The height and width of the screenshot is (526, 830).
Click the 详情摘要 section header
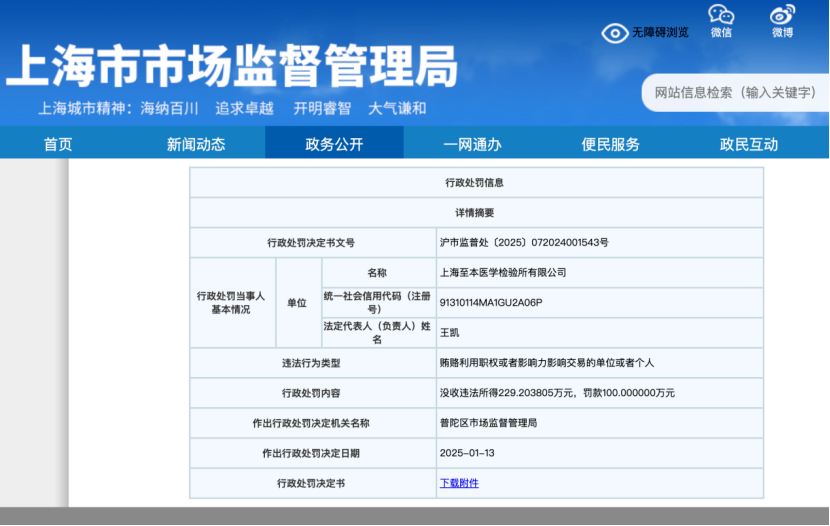coord(474,213)
